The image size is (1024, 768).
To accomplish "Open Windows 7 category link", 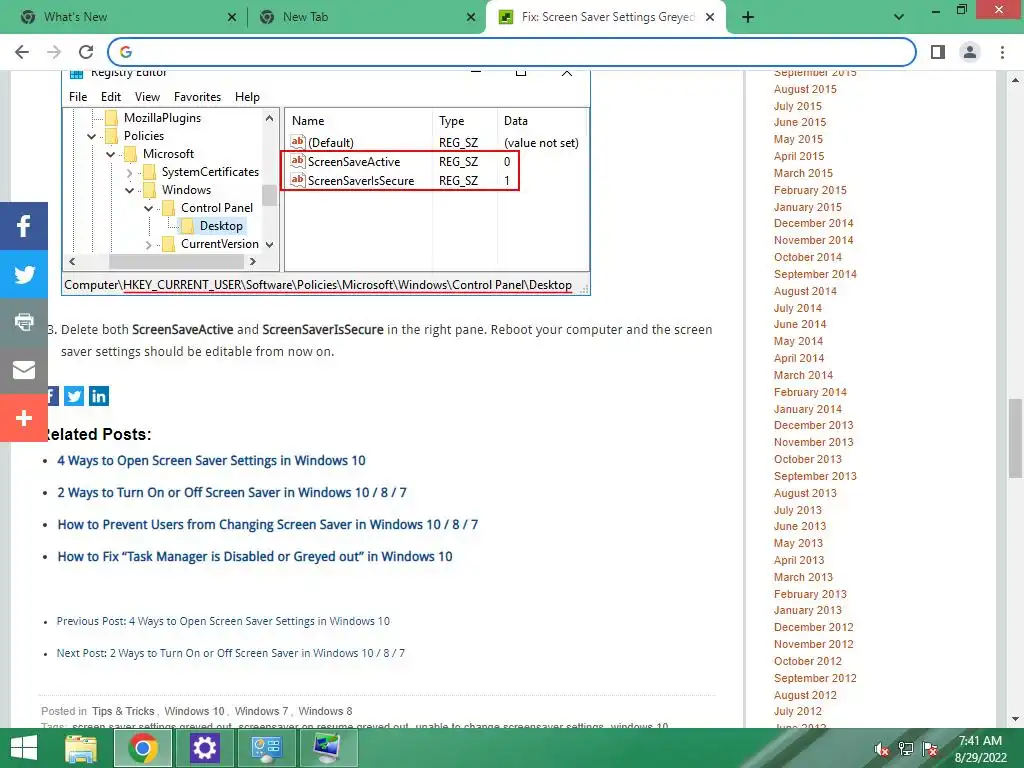I will [x=261, y=711].
